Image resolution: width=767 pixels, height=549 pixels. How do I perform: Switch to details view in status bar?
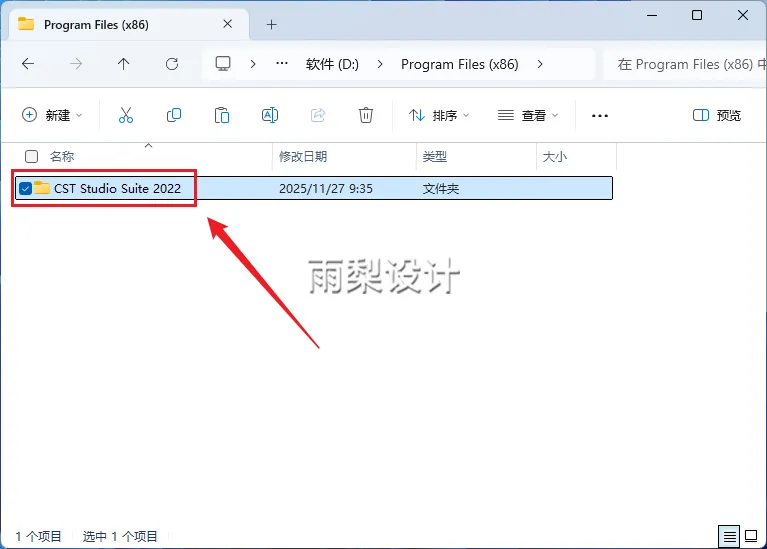tap(729, 536)
